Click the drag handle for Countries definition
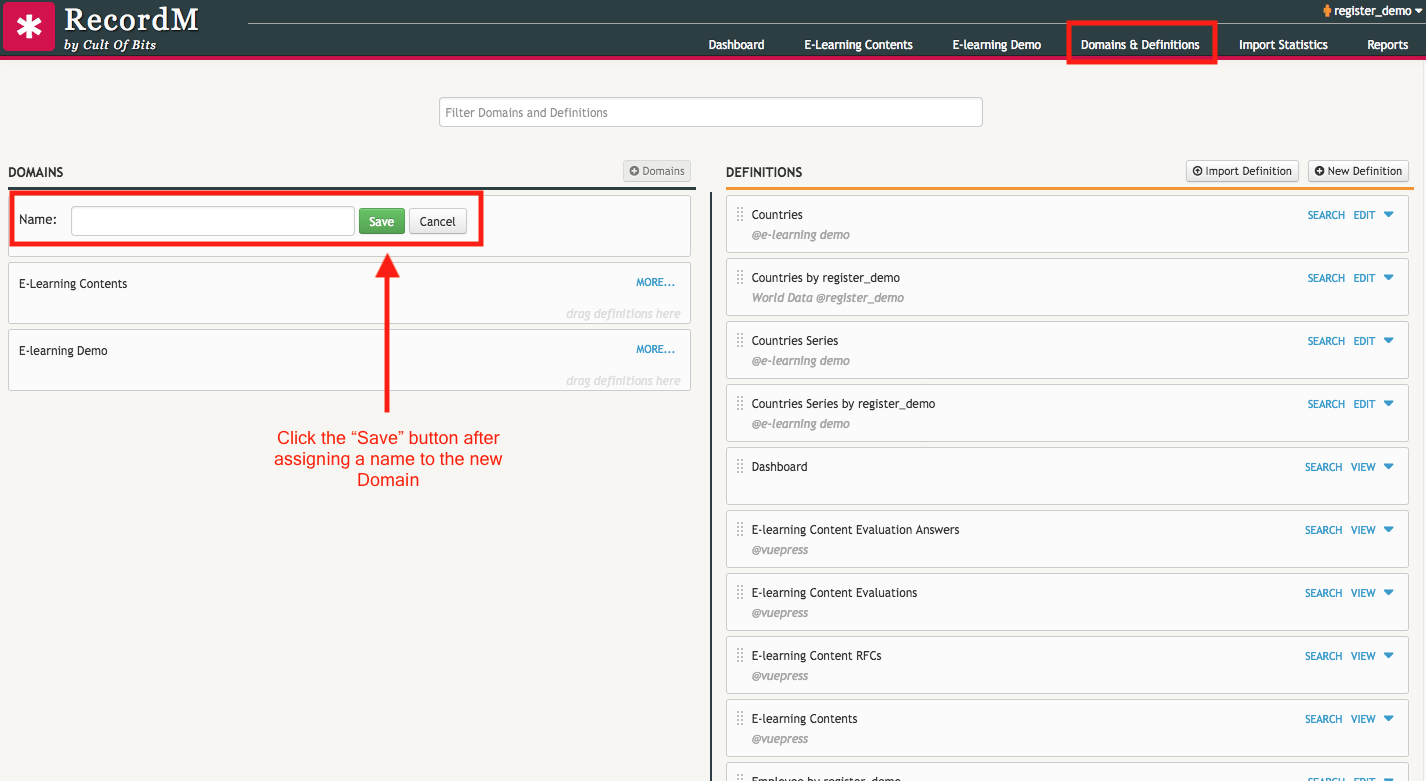The width and height of the screenshot is (1426, 781). [740, 215]
